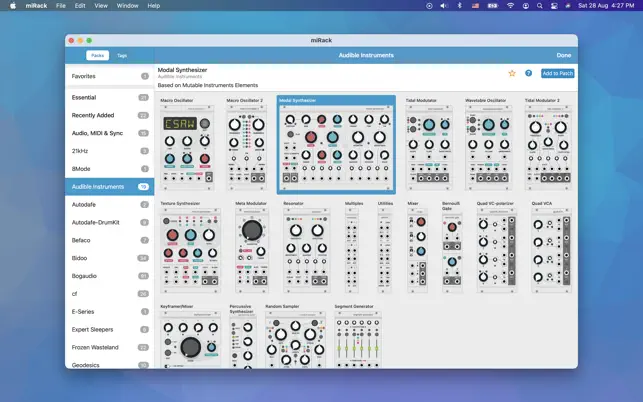Screen dimensions: 643x402
Task: Click the Bluetooth menu bar icon
Action: (x=460, y=6)
